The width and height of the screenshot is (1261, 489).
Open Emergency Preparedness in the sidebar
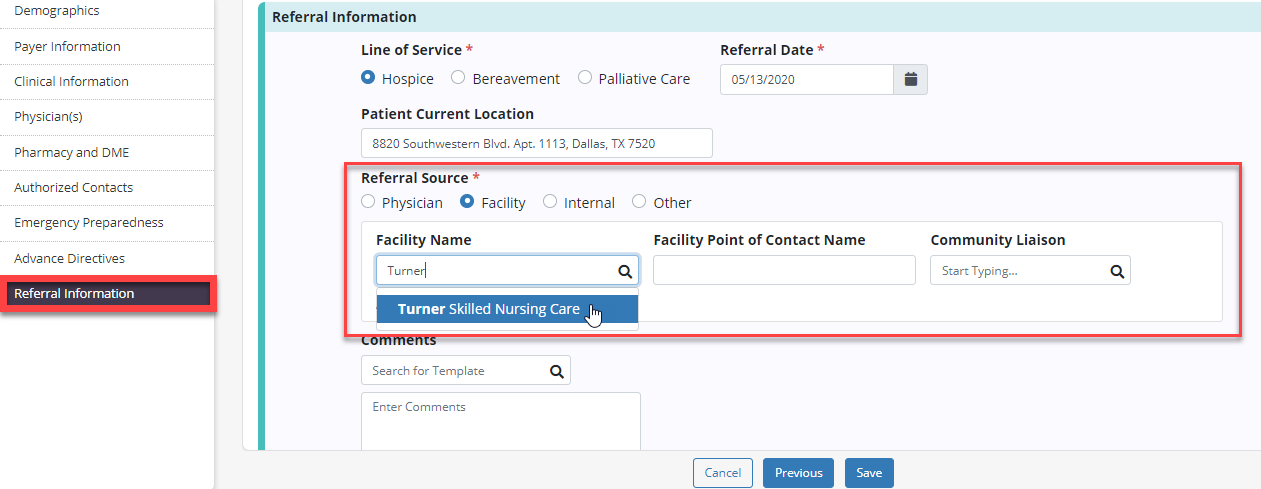tap(88, 223)
